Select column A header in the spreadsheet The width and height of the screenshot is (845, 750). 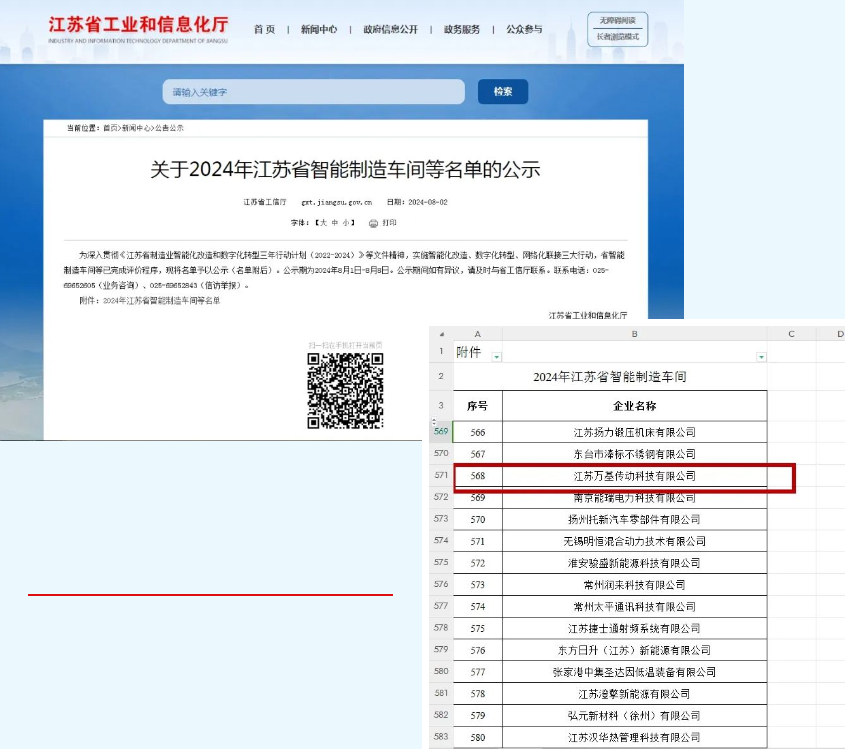477,334
